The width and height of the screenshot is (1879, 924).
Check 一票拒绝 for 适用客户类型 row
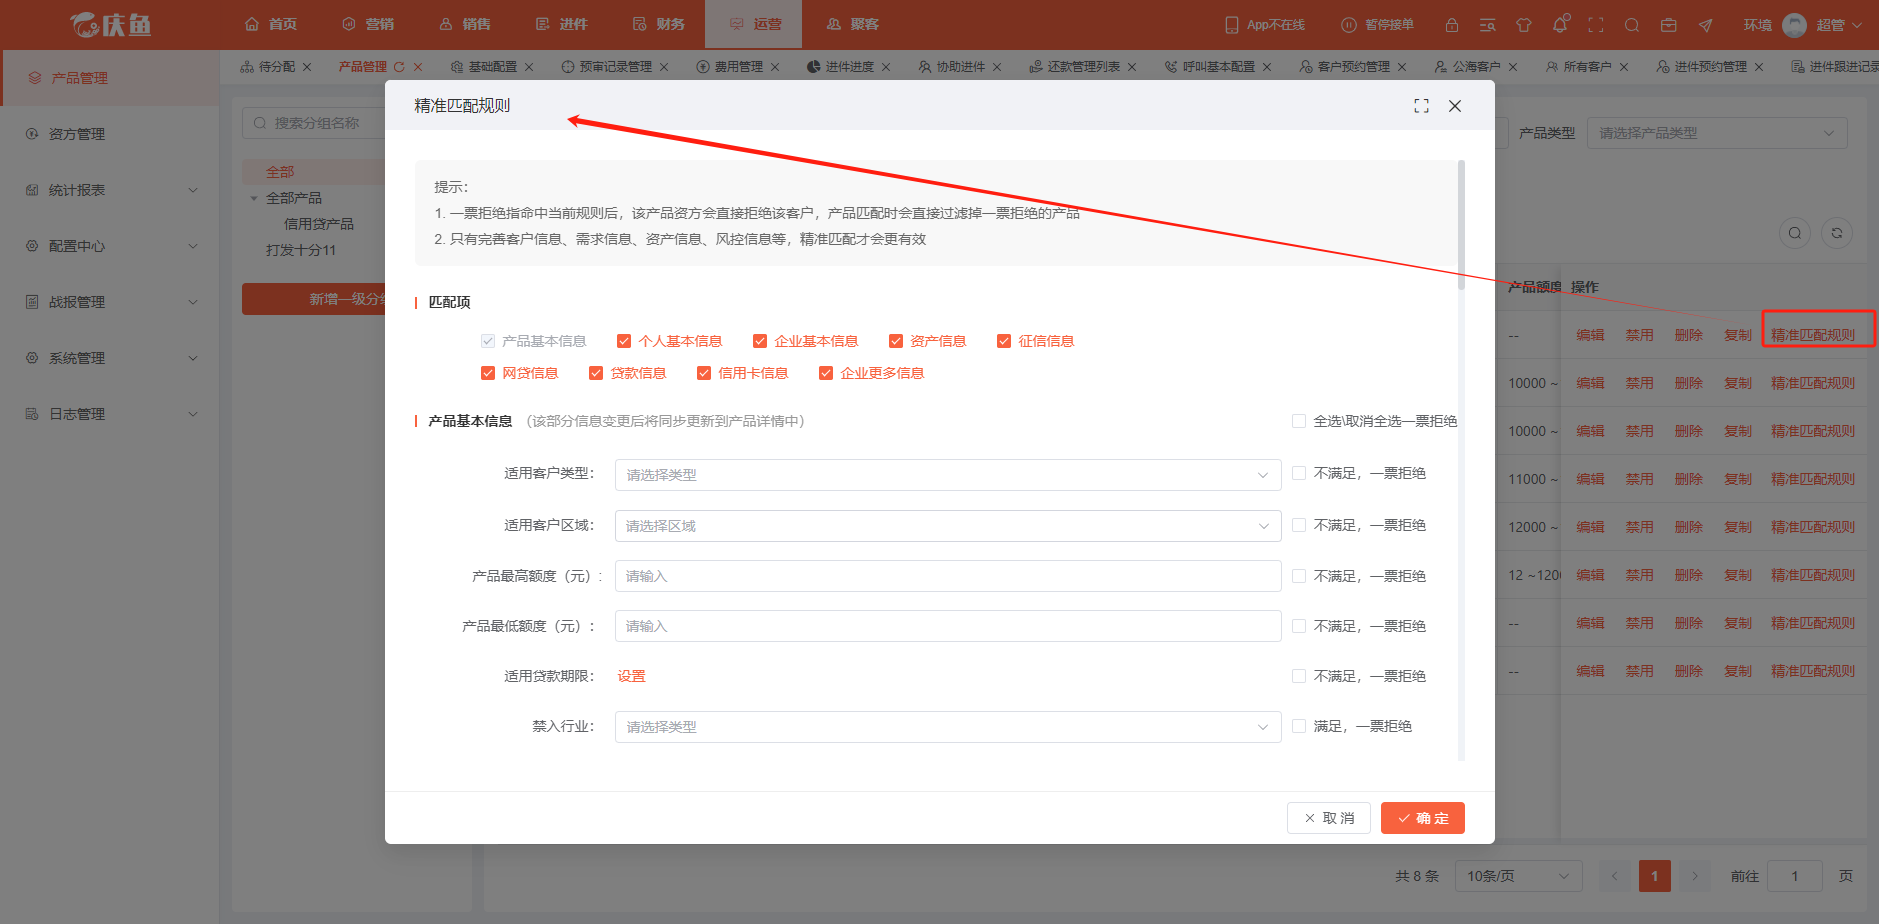coord(1299,473)
